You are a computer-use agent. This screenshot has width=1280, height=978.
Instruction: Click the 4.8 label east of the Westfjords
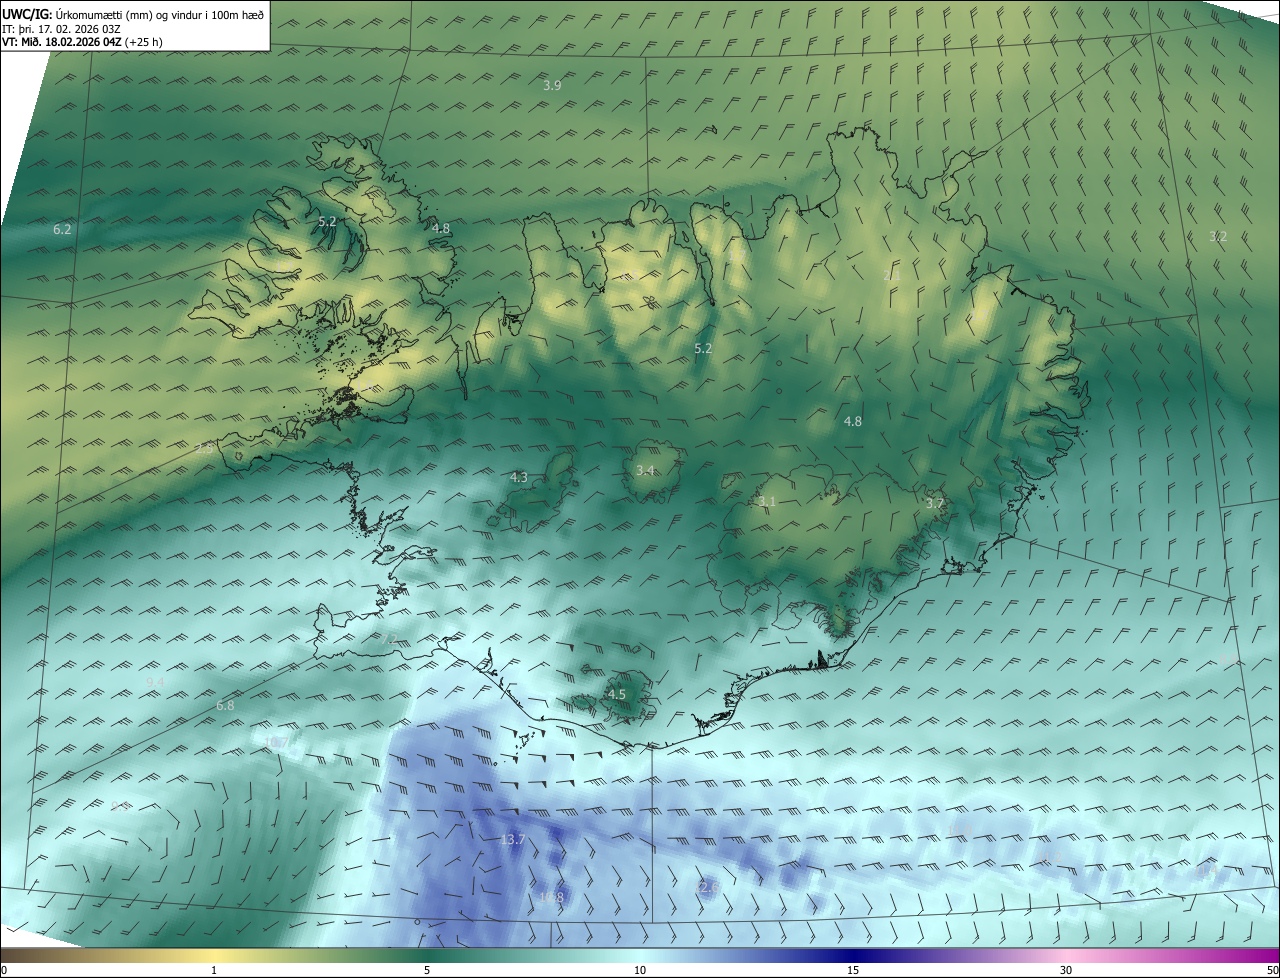click(x=441, y=229)
